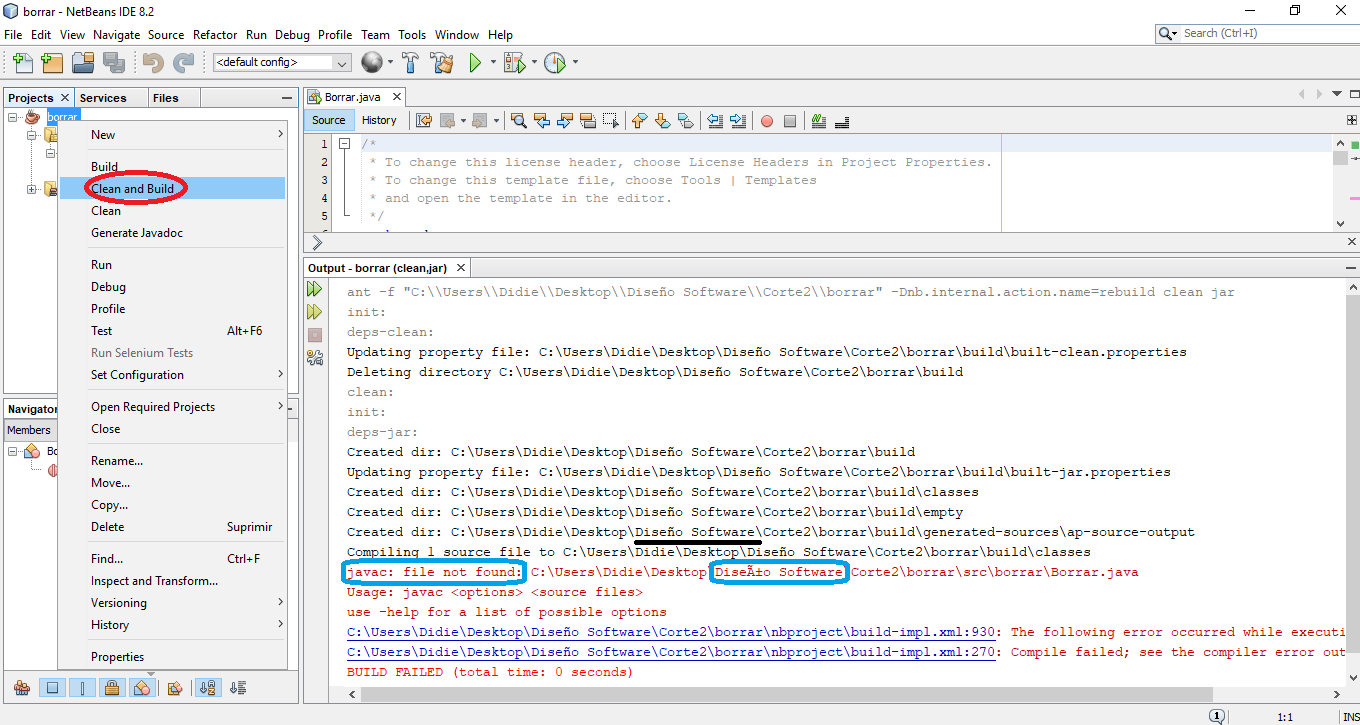Choose Properties in project context menu
Screen dimensions: 1360x725
pyautogui.click(x=172, y=657)
